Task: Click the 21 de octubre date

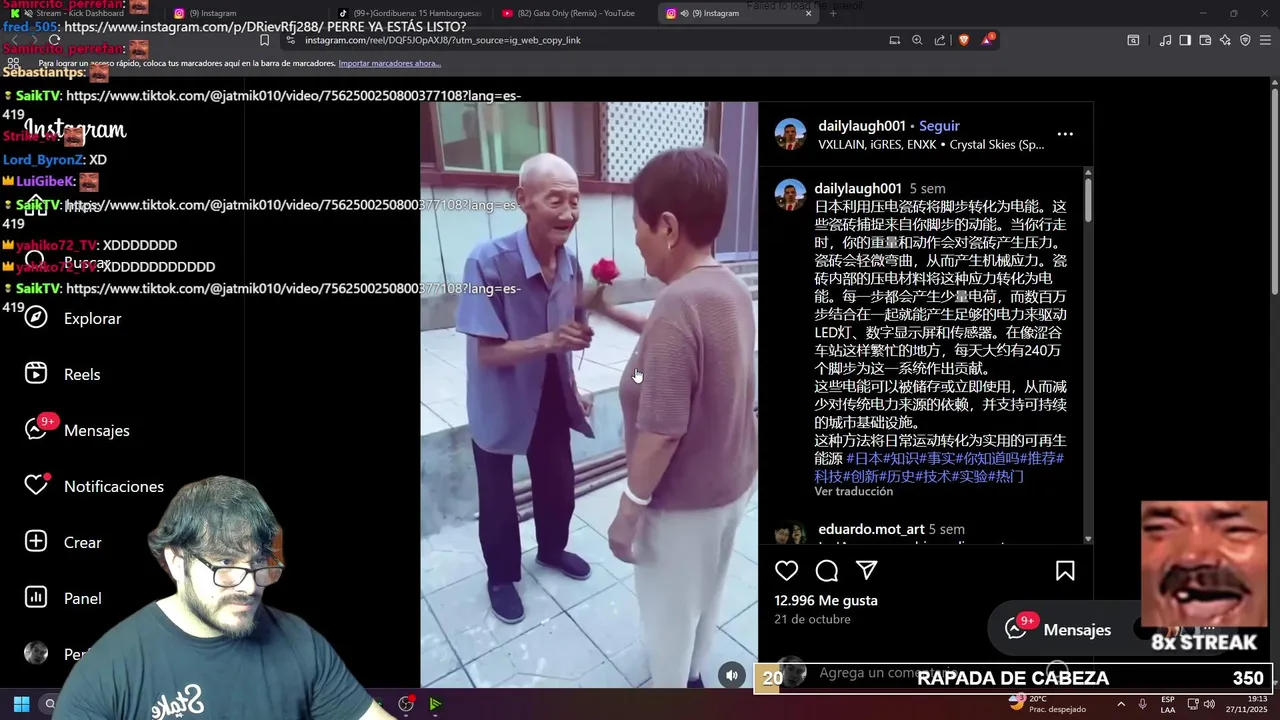Action: click(812, 619)
